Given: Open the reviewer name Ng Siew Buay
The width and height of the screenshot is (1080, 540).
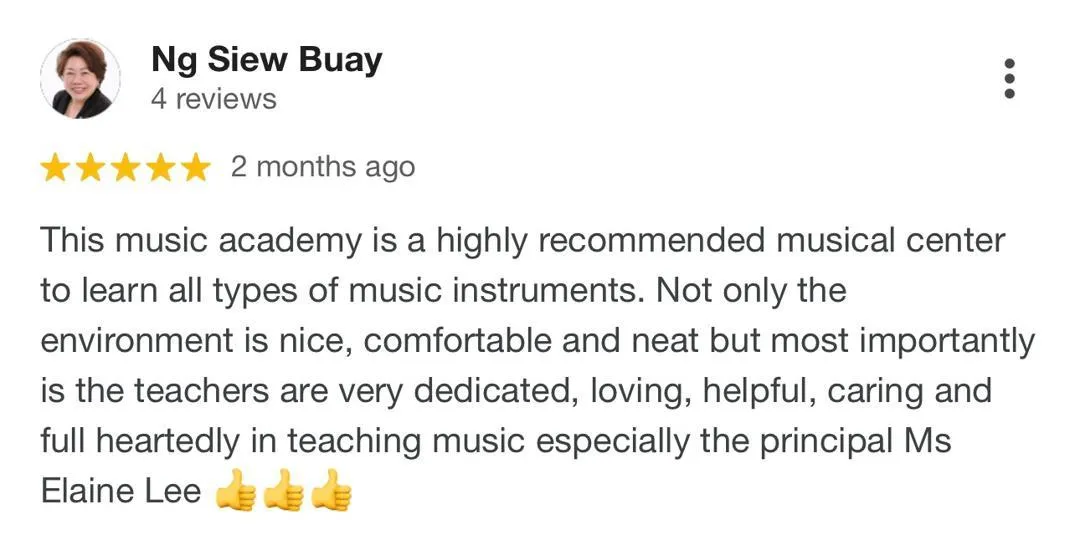Looking at the screenshot, I should (266, 61).
